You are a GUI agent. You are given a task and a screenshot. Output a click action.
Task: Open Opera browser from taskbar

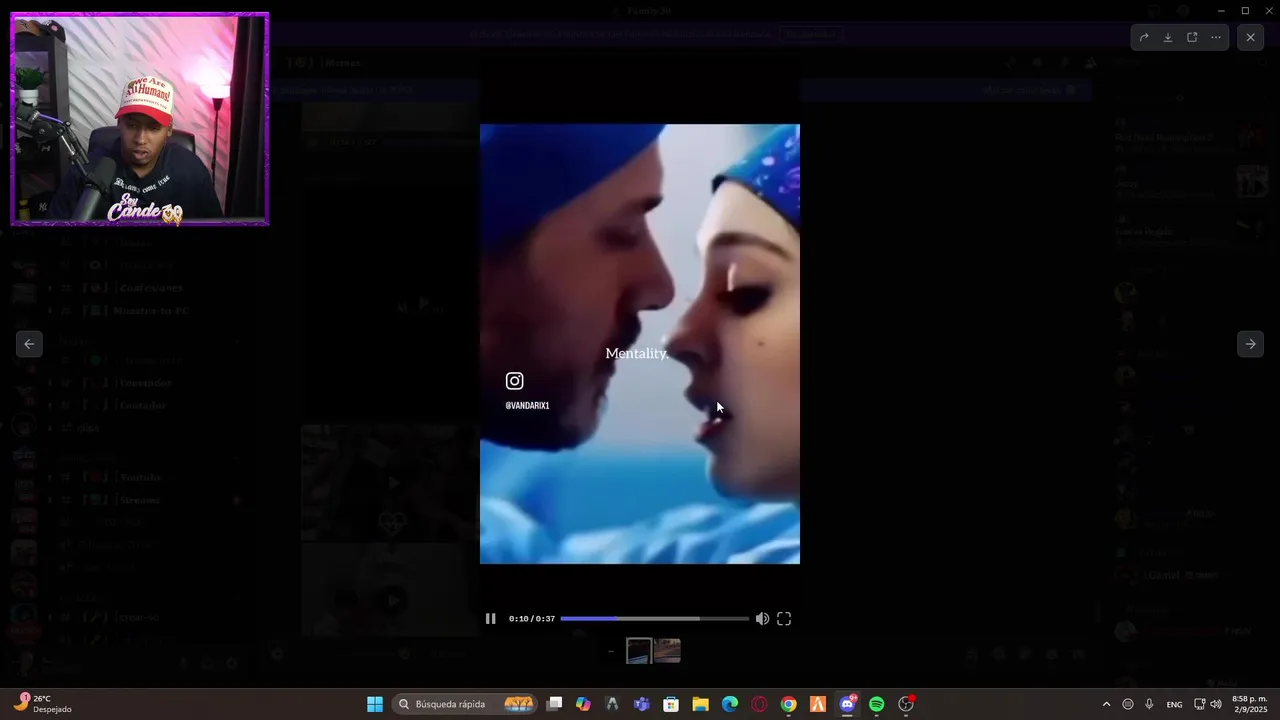pos(759,704)
